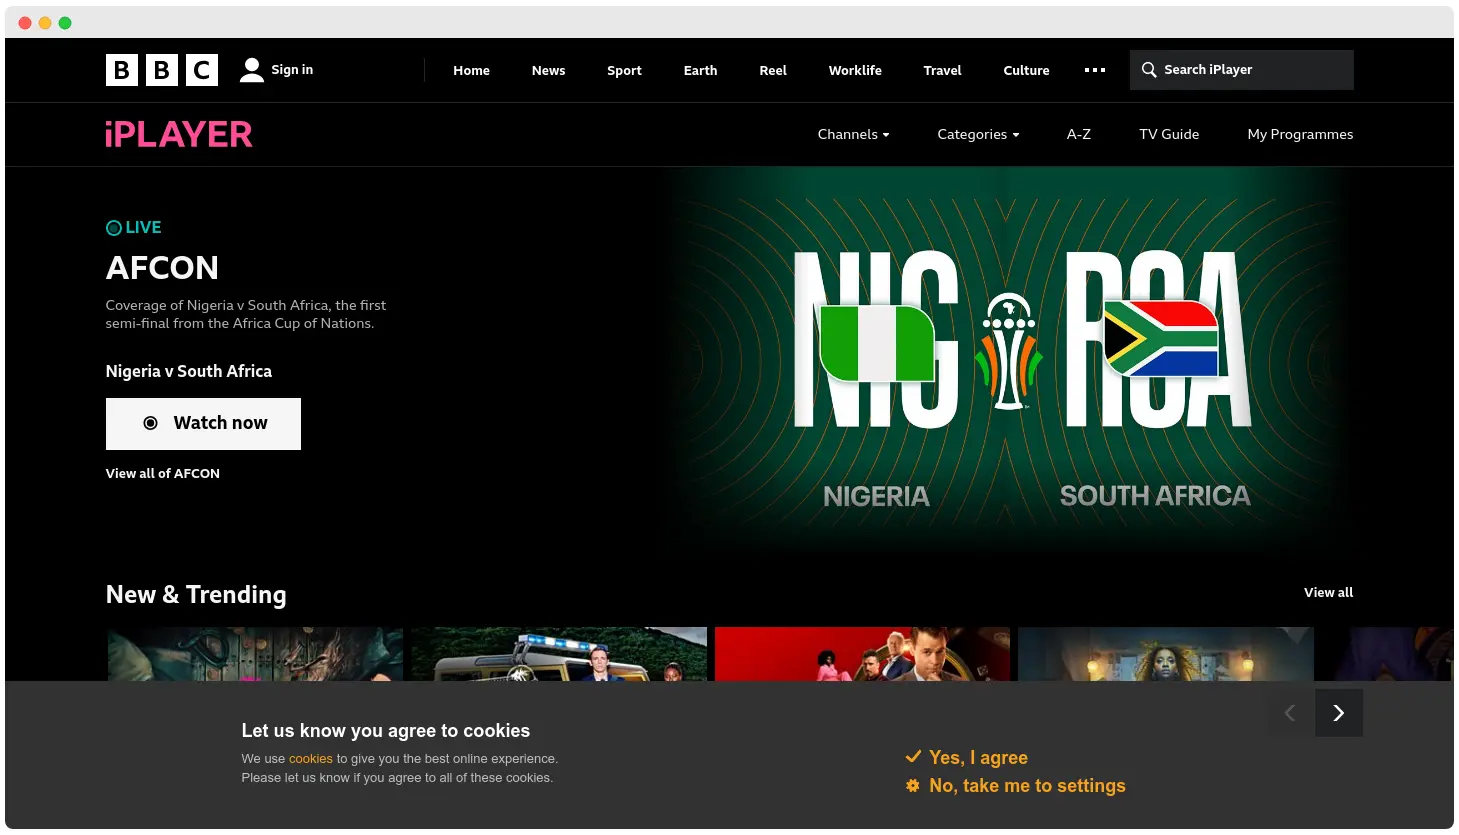Click the search magnifier icon
Screen dimensions: 1459x835
pos(1149,70)
